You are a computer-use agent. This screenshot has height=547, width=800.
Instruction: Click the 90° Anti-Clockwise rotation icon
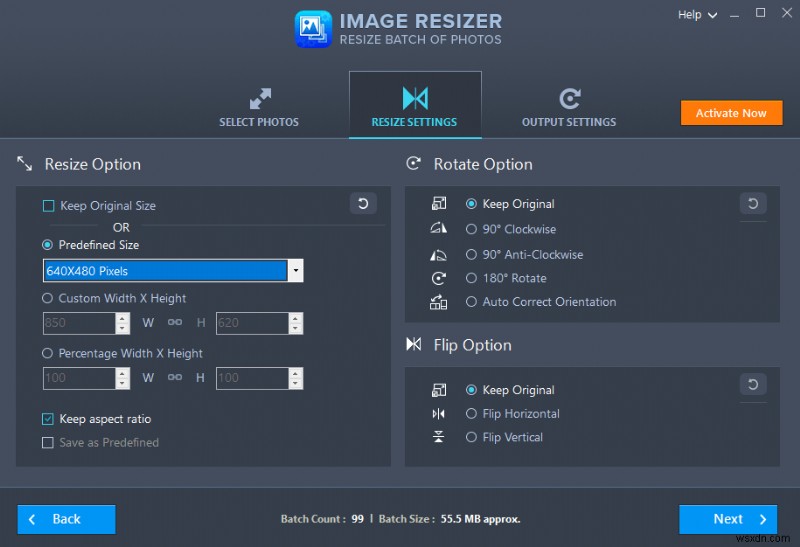pyautogui.click(x=439, y=255)
